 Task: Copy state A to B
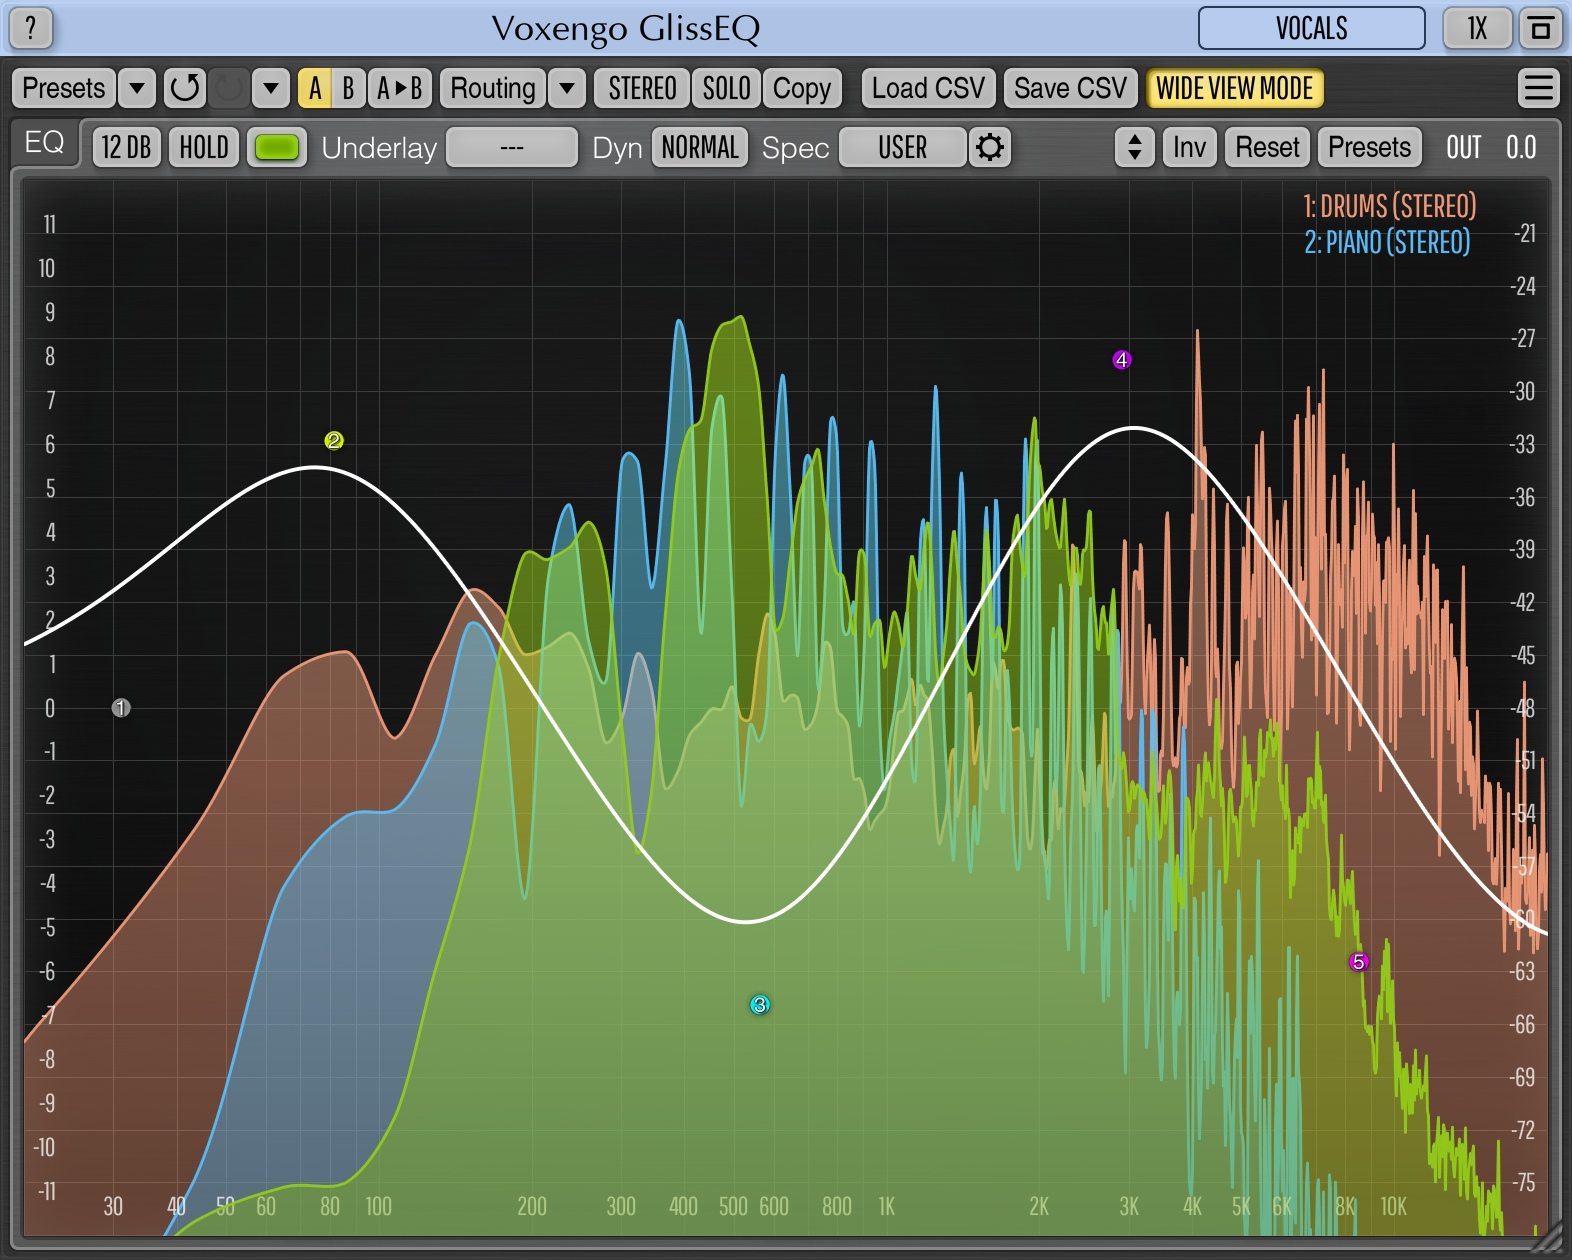pyautogui.click(x=400, y=88)
